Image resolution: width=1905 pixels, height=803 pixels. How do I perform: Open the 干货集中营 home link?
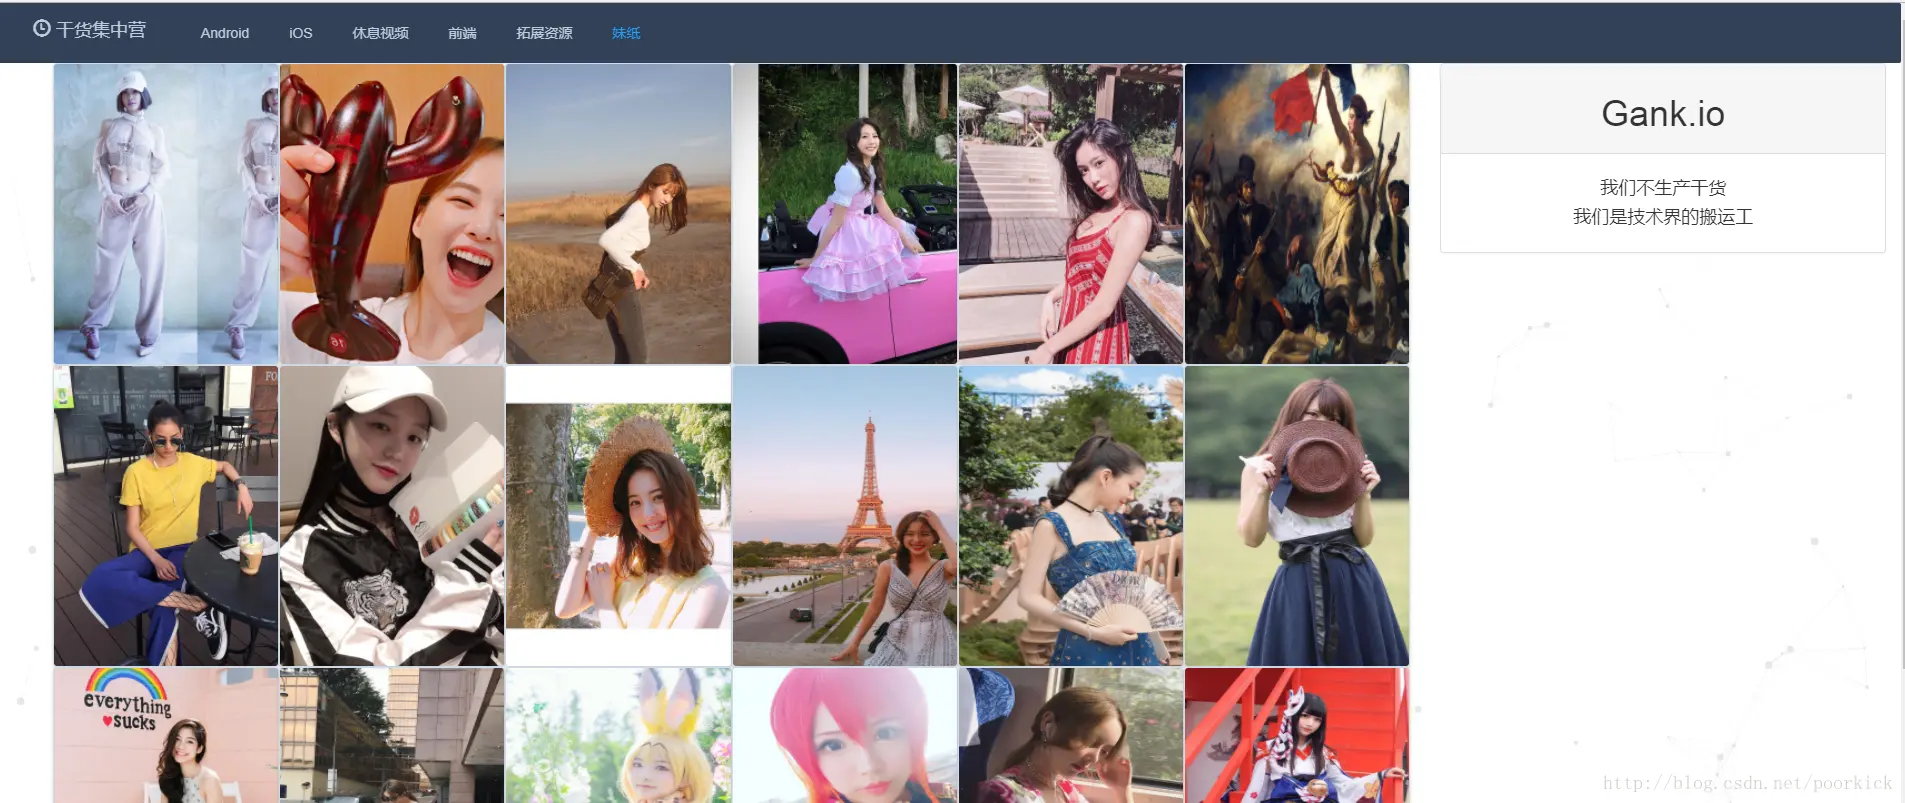pyautogui.click(x=90, y=30)
